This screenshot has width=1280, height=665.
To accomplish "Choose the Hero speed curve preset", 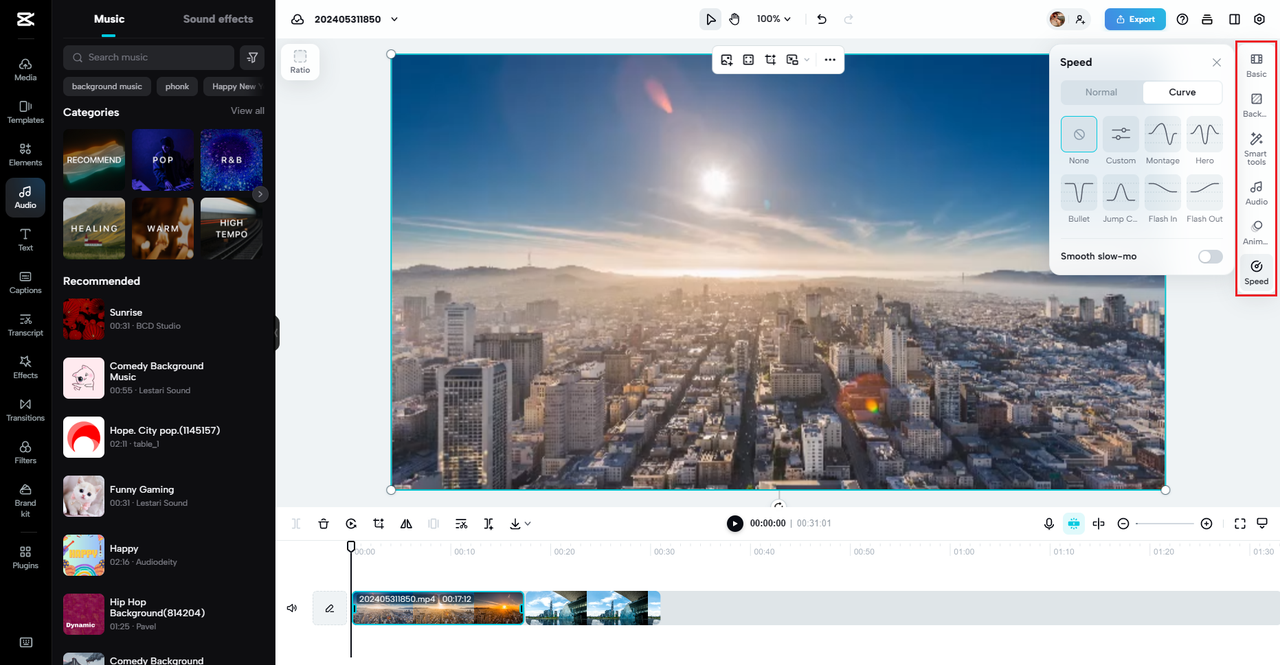I will [1204, 134].
